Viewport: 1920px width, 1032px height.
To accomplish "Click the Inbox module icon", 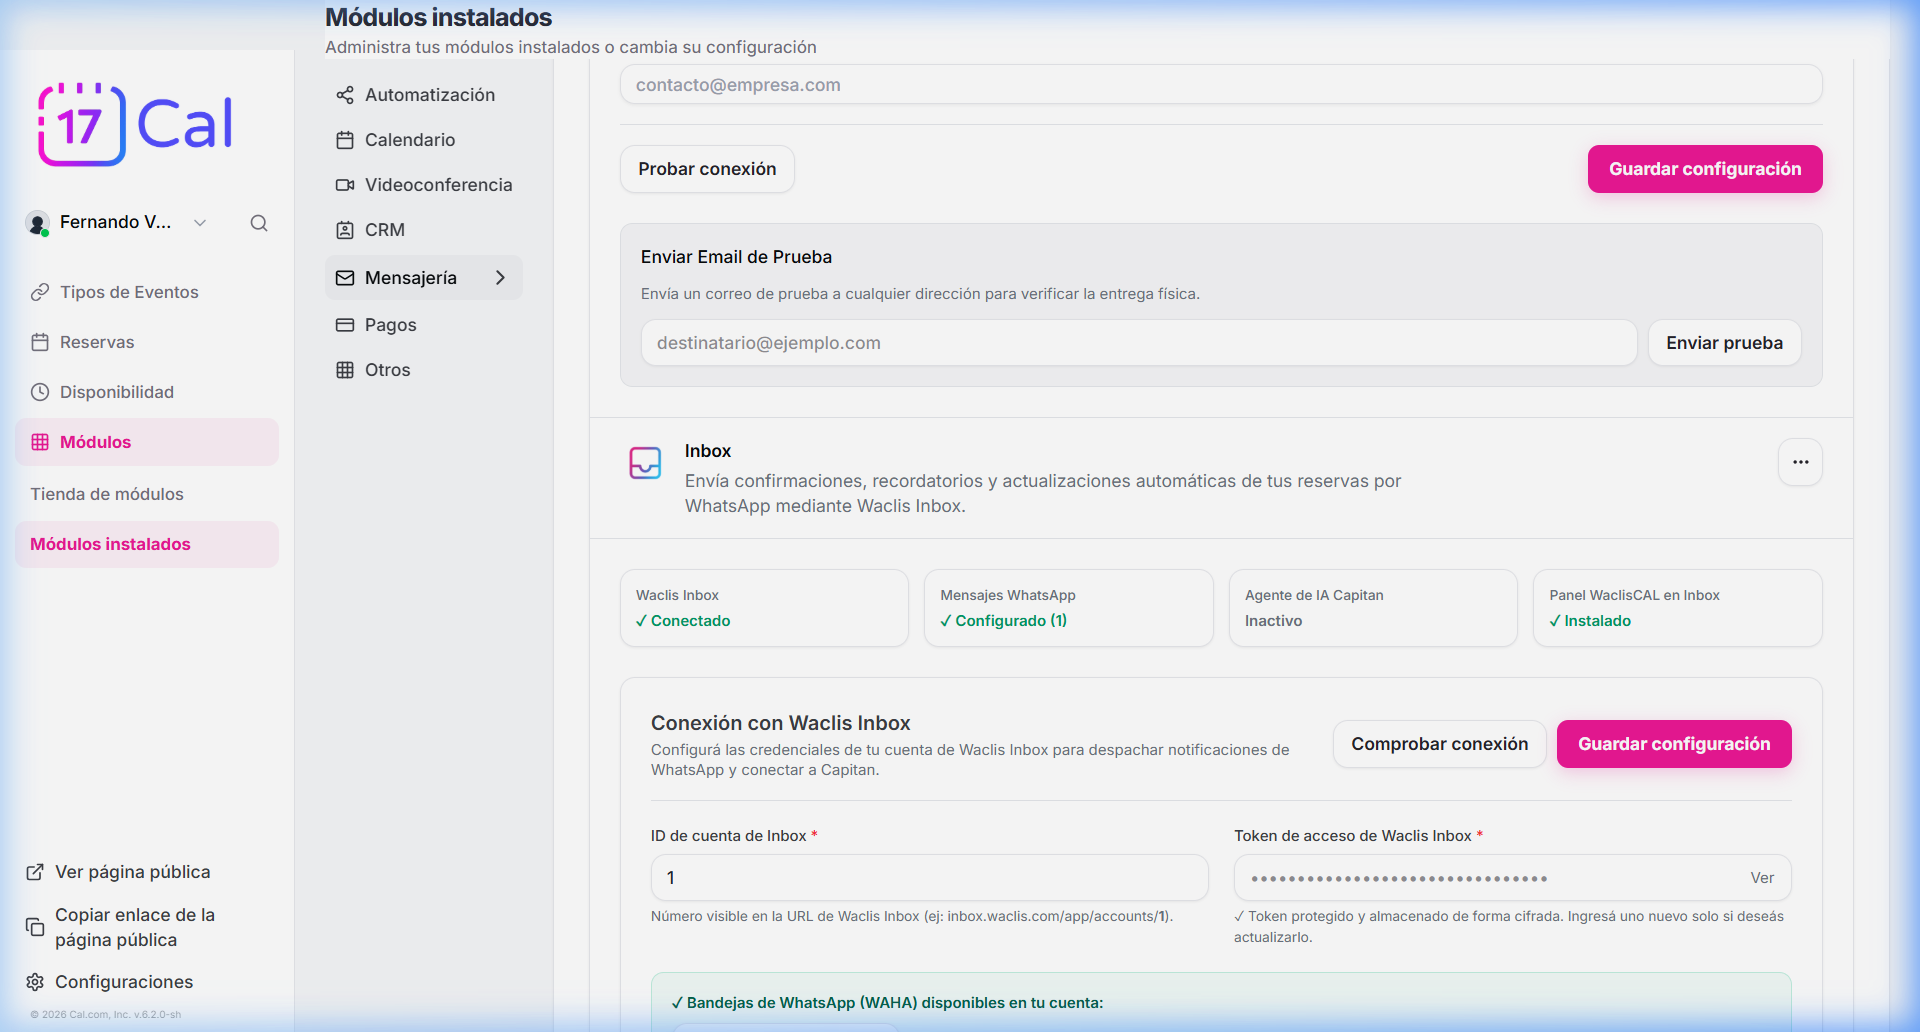I will 645,463.
